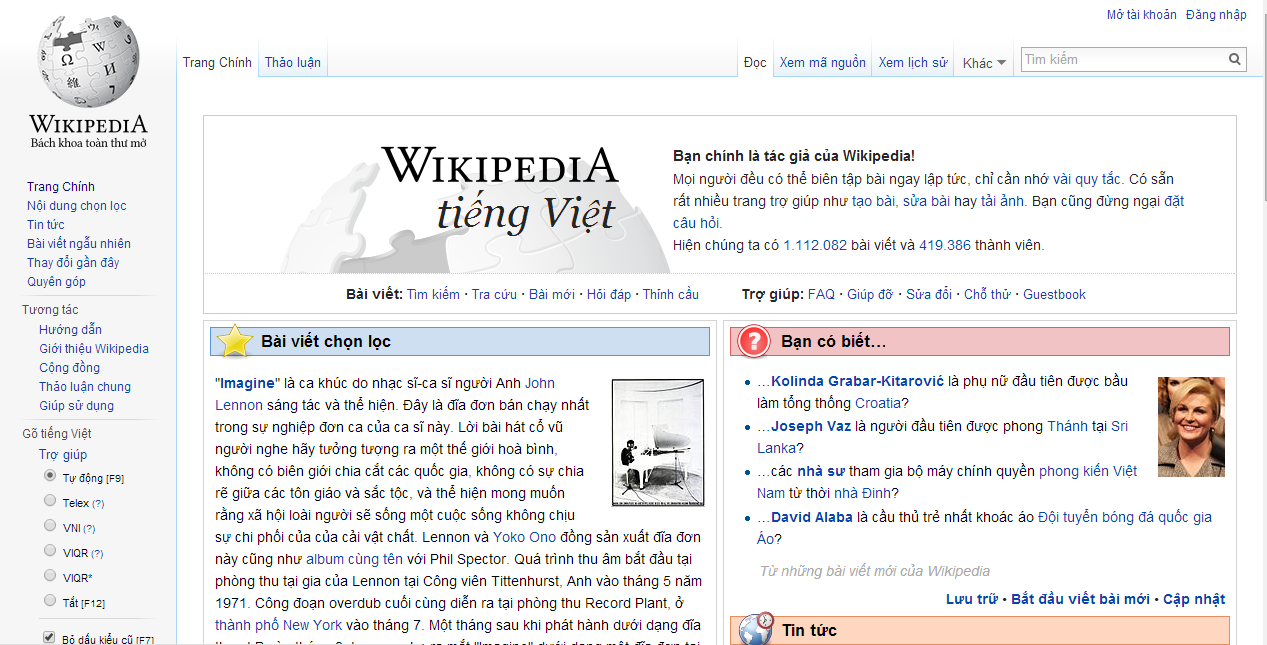Open the Bài mới link

[552, 294]
